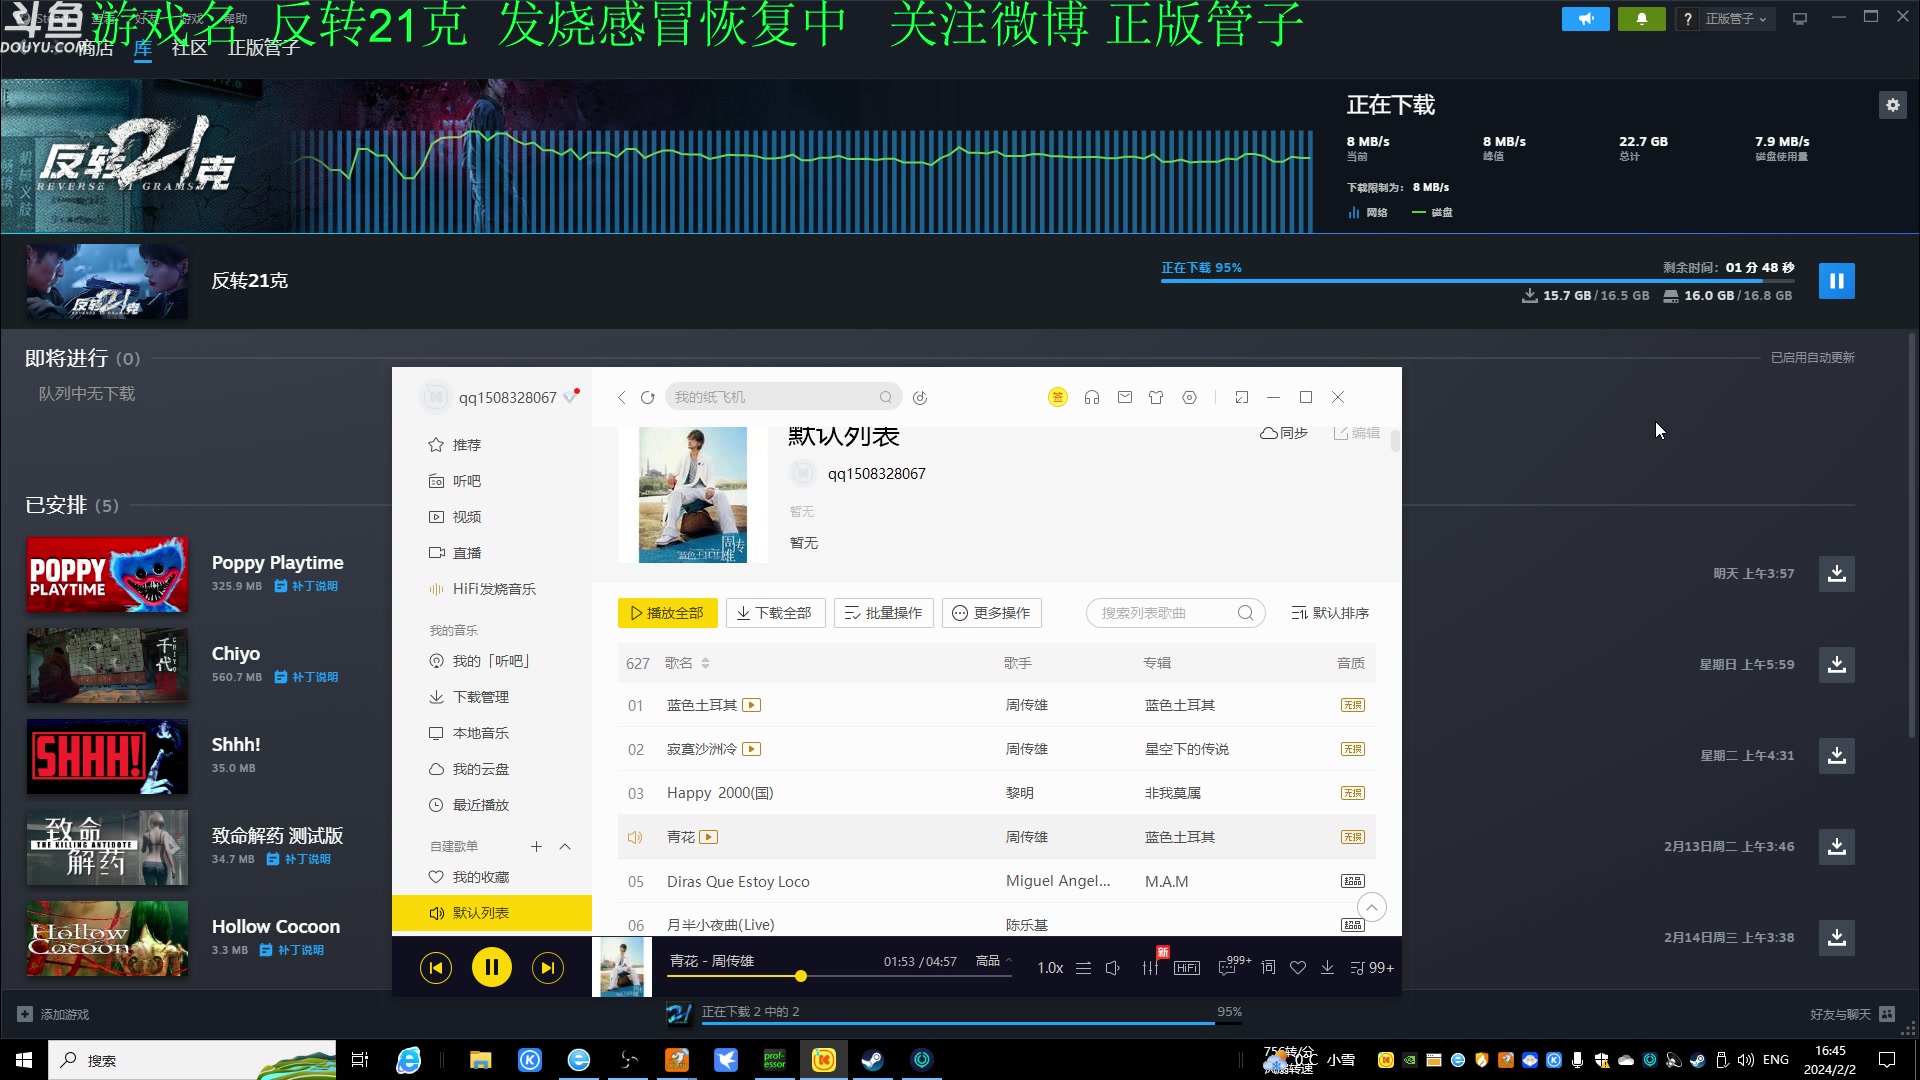Switch Kuwo to mini mode

[1242, 398]
